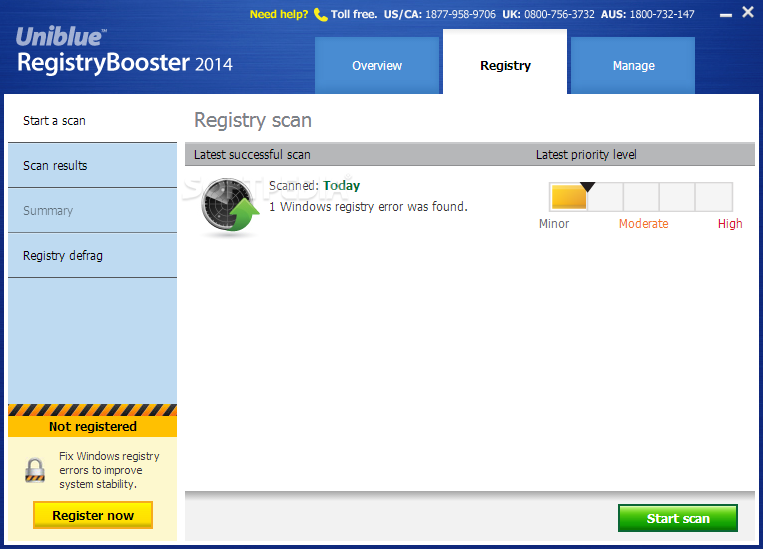The height and width of the screenshot is (549, 763).
Task: Click the yellow priority level bar segment
Action: 569,197
